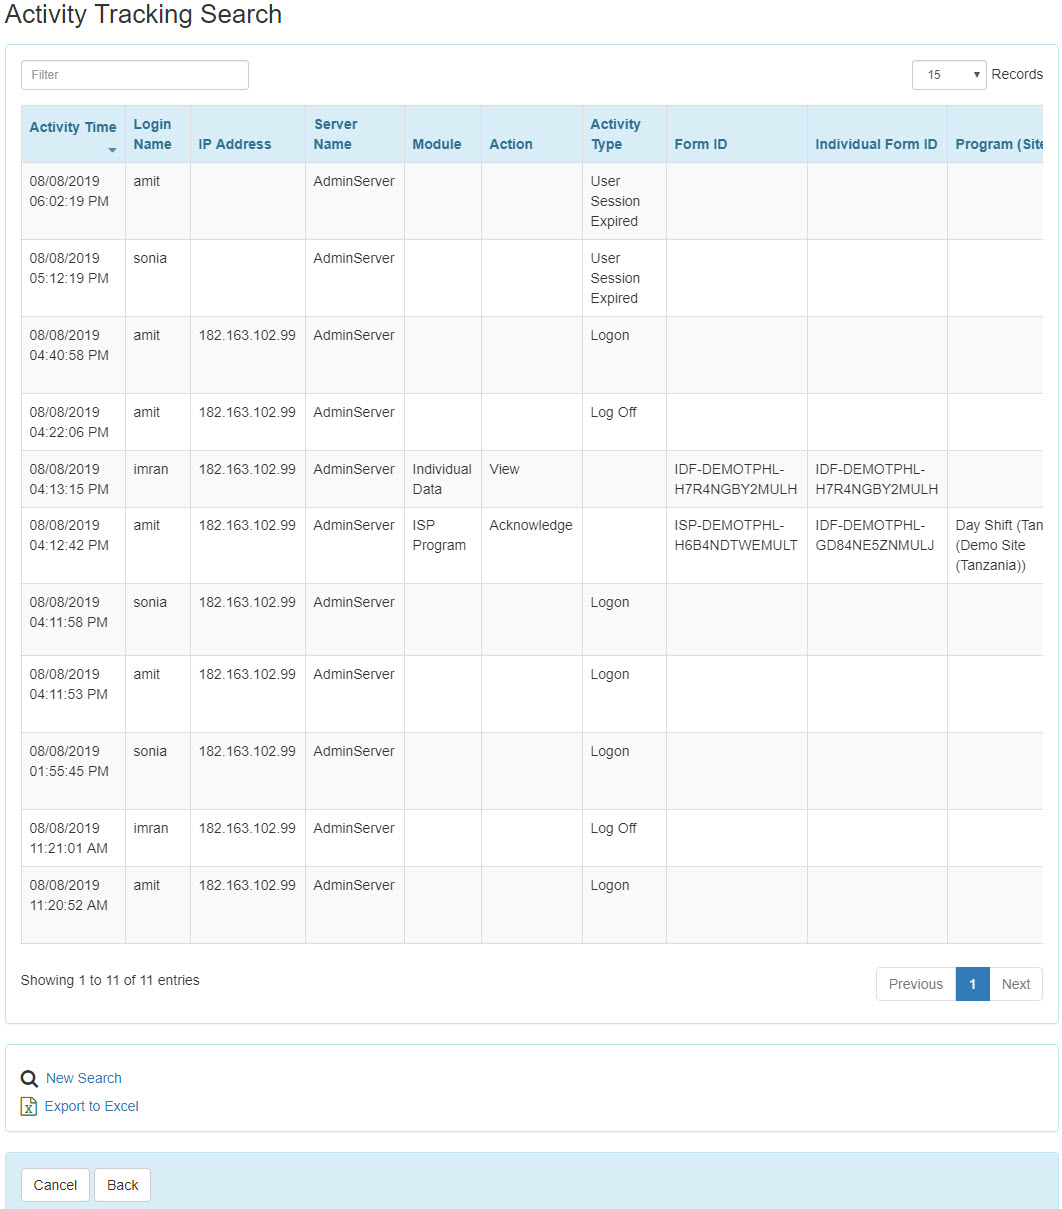Sort by IP Address column
Image resolution: width=1062 pixels, height=1209 pixels.
click(x=248, y=134)
